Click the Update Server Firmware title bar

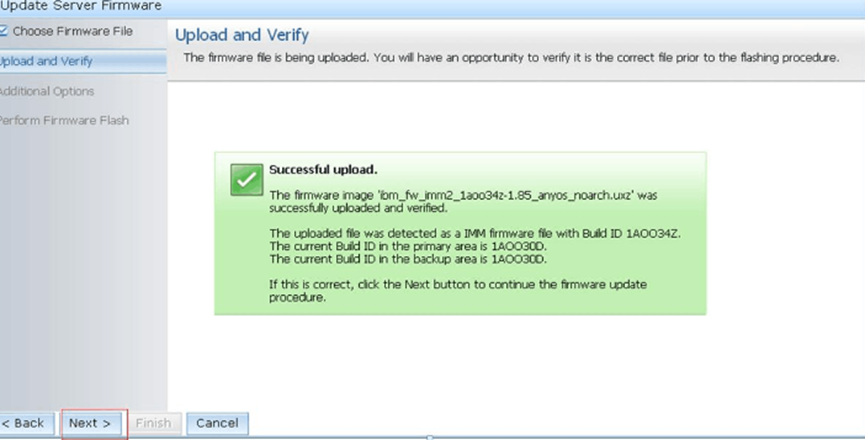click(81, 6)
